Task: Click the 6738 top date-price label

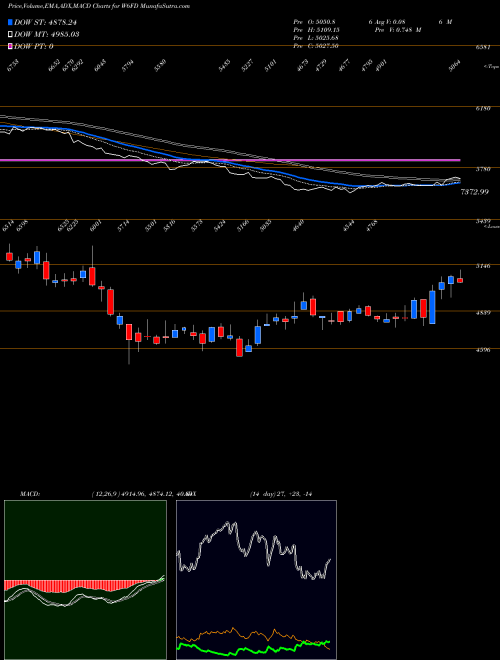Action: coord(13,66)
